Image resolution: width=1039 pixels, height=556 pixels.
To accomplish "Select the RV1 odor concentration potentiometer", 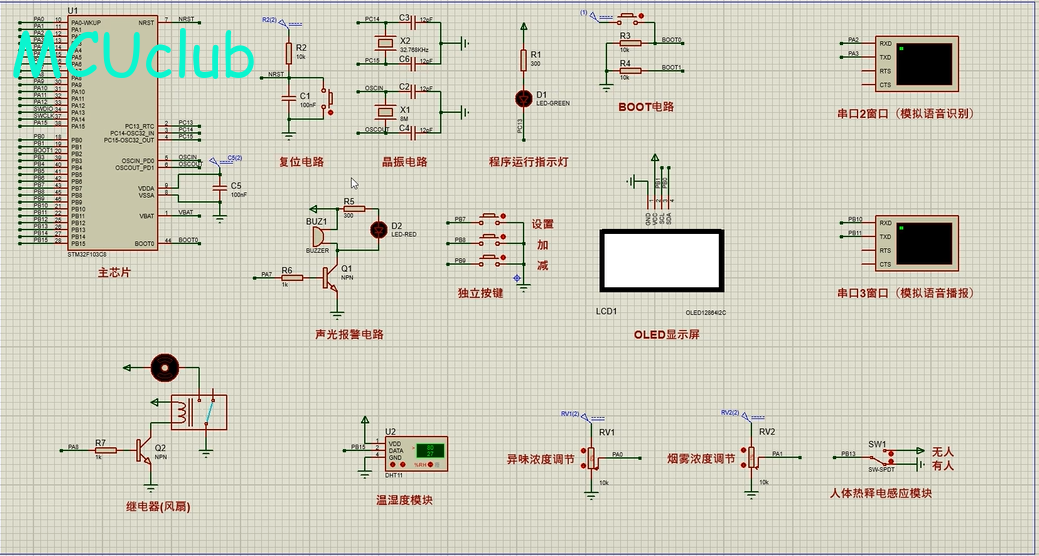I will (592, 457).
